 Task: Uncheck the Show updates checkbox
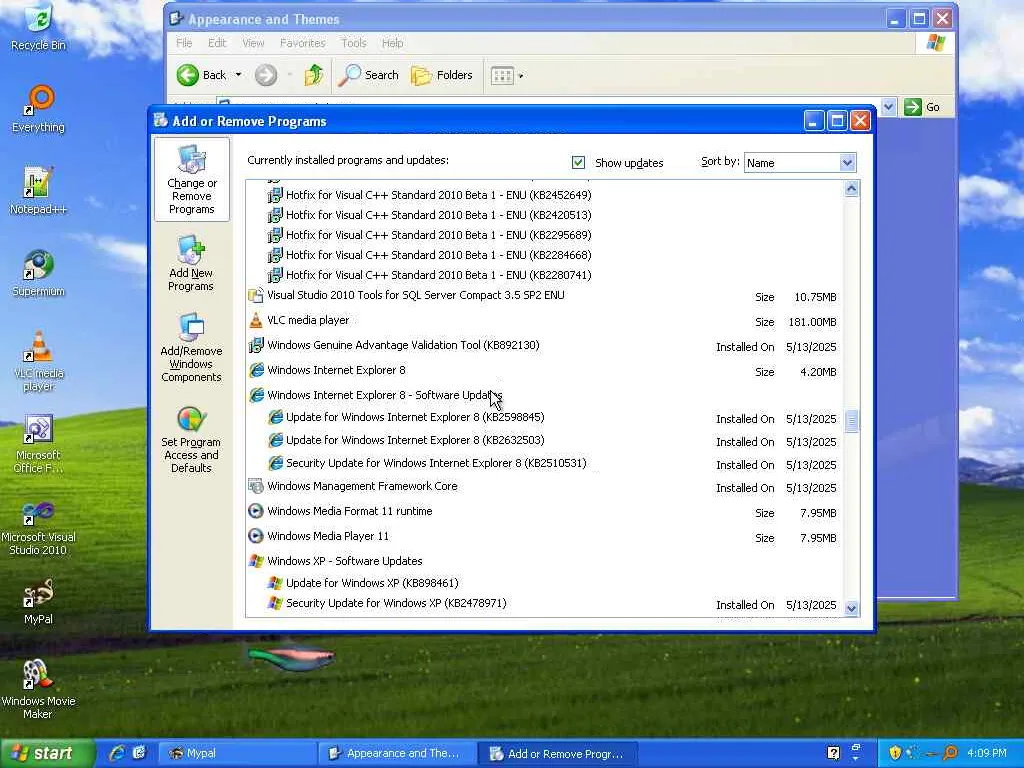click(x=578, y=162)
